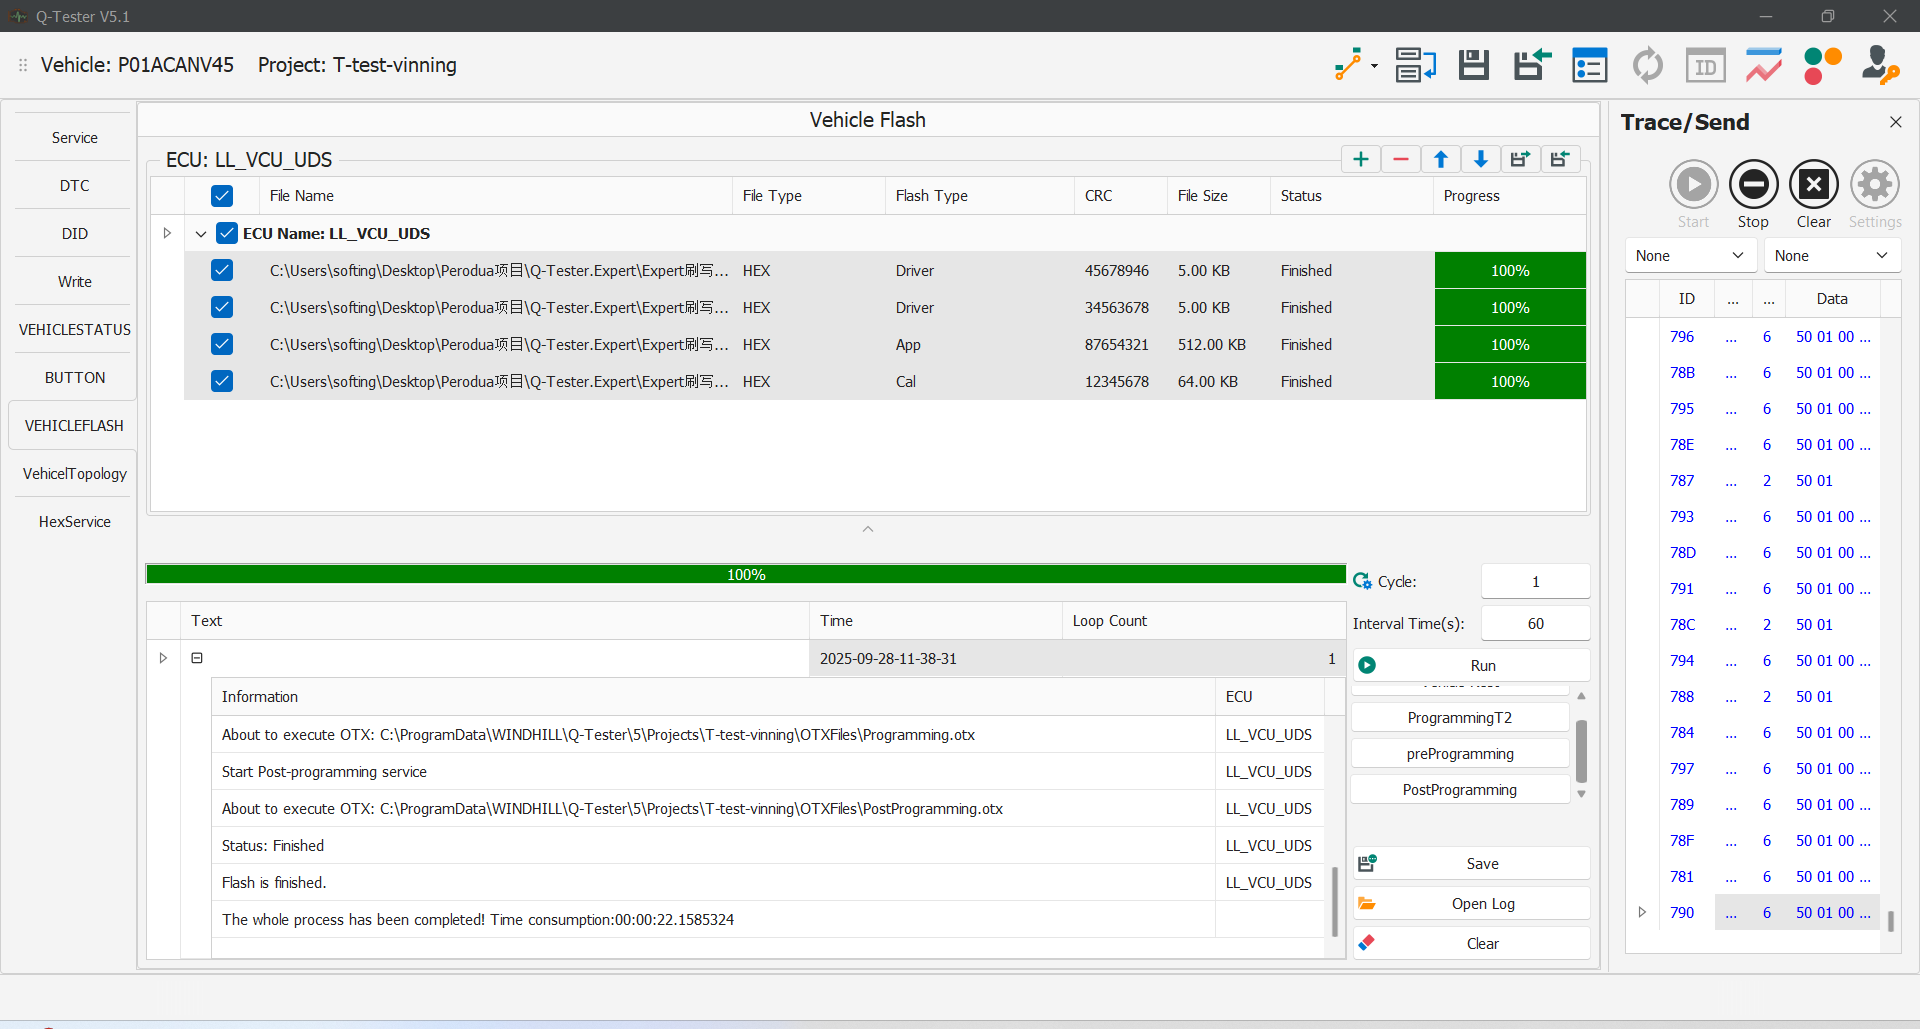Open the first None dropdown in Trace/Send
Viewport: 1920px width, 1029px height.
point(1690,256)
